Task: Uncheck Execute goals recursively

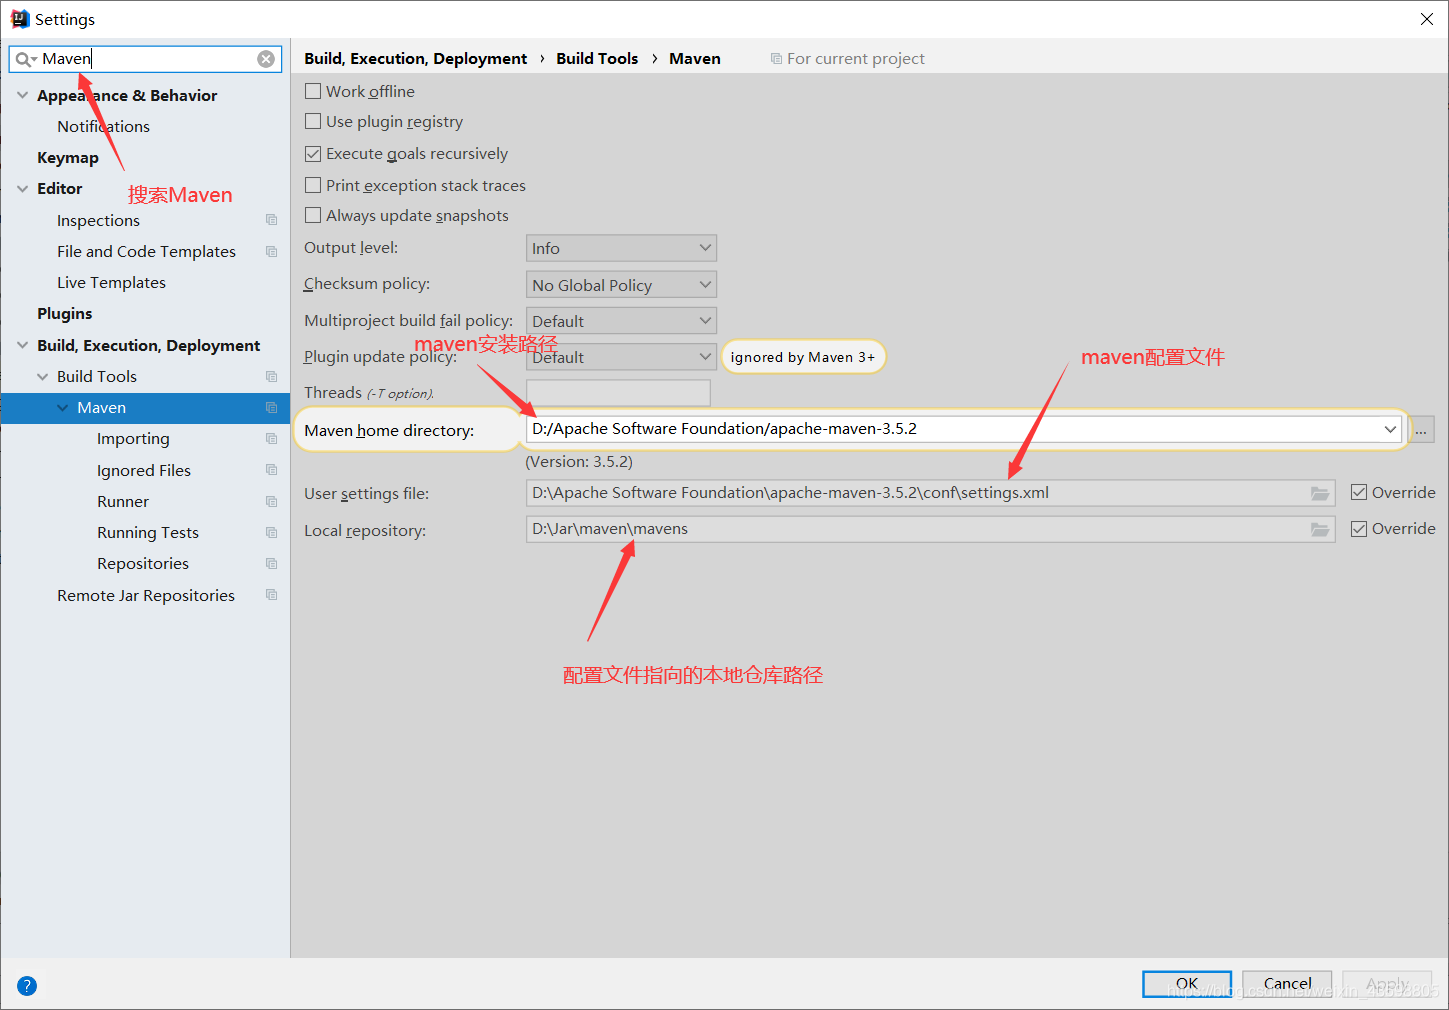Action: (x=313, y=153)
